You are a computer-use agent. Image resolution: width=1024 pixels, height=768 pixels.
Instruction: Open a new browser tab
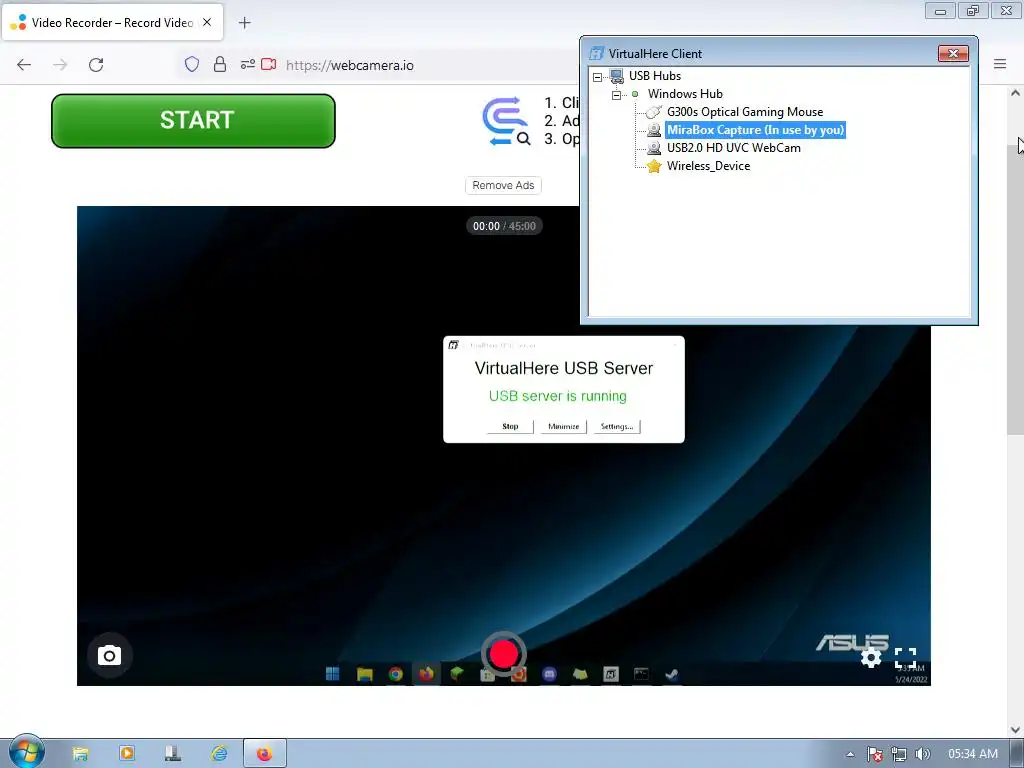244,23
